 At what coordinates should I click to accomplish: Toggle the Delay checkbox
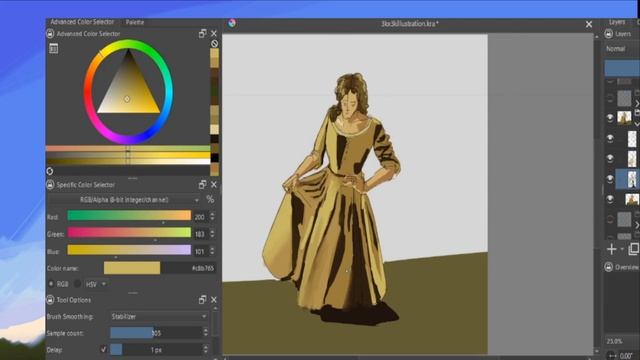point(103,349)
